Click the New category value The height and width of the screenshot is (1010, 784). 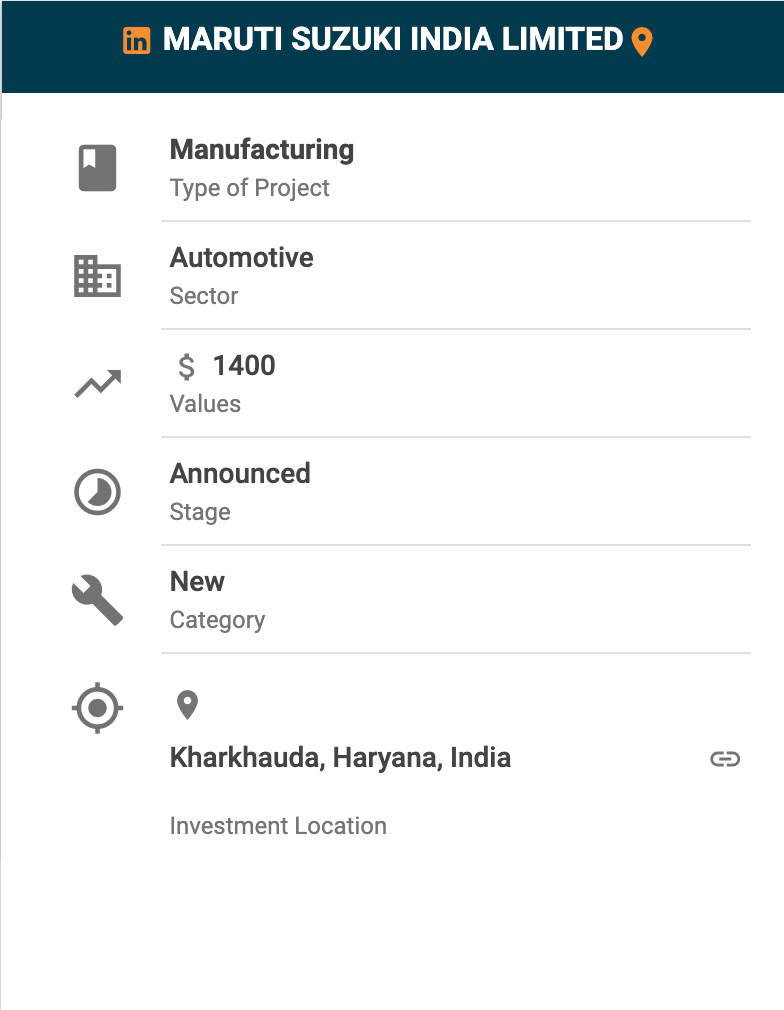[198, 582]
